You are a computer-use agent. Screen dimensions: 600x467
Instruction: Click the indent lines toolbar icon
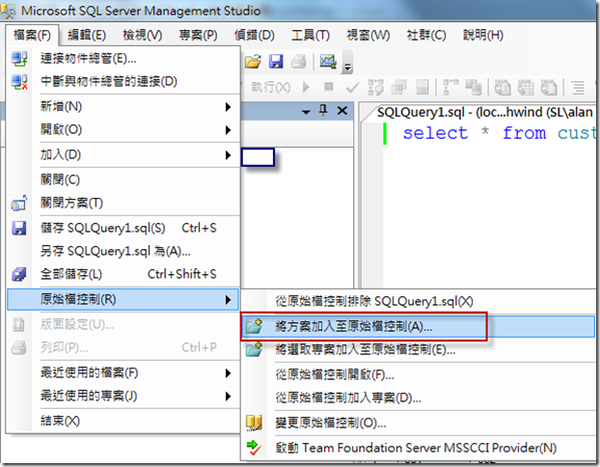578,87
